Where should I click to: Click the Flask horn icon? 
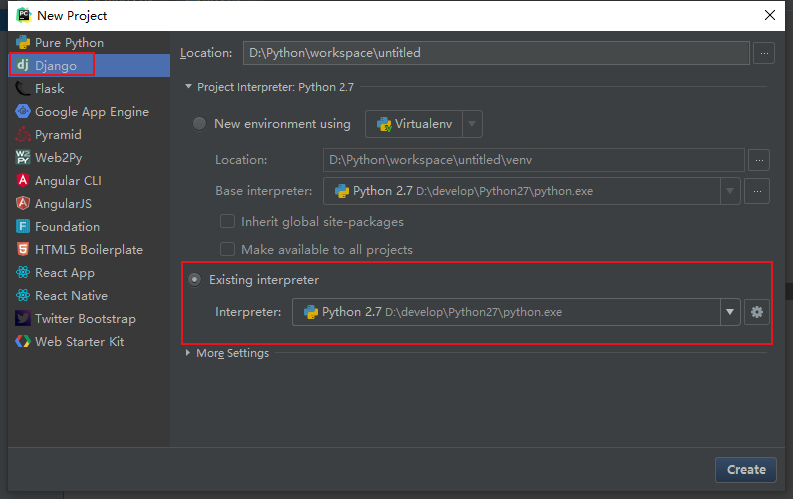[x=23, y=88]
